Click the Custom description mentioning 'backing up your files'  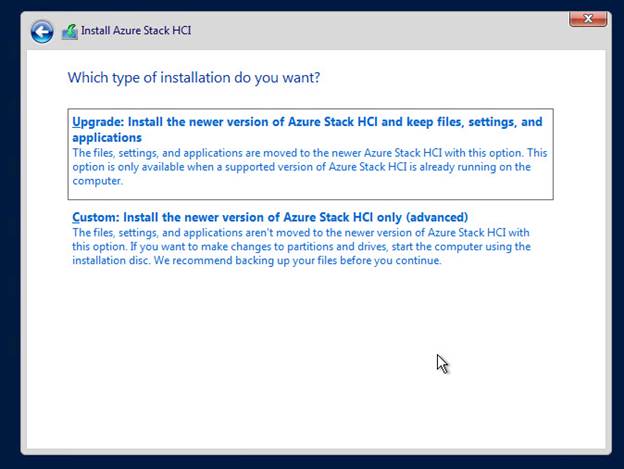click(301, 246)
